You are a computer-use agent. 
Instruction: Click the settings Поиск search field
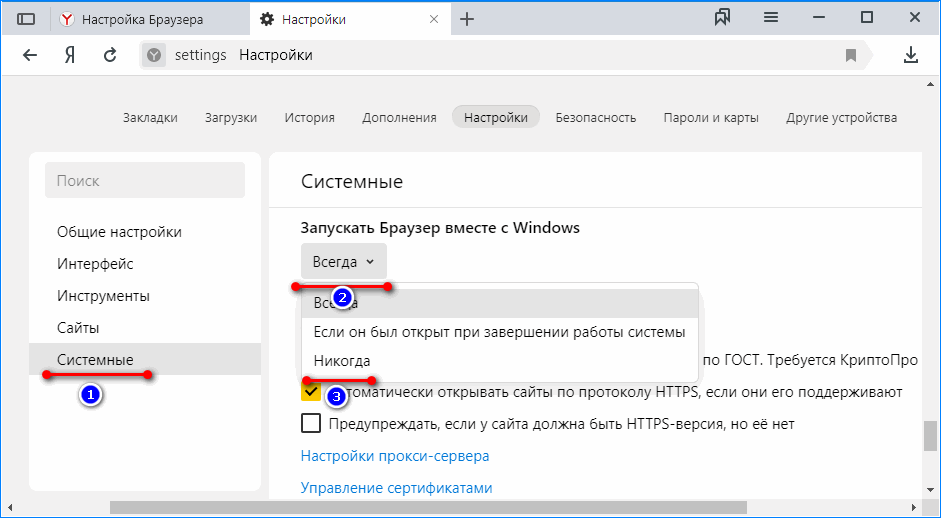point(145,181)
